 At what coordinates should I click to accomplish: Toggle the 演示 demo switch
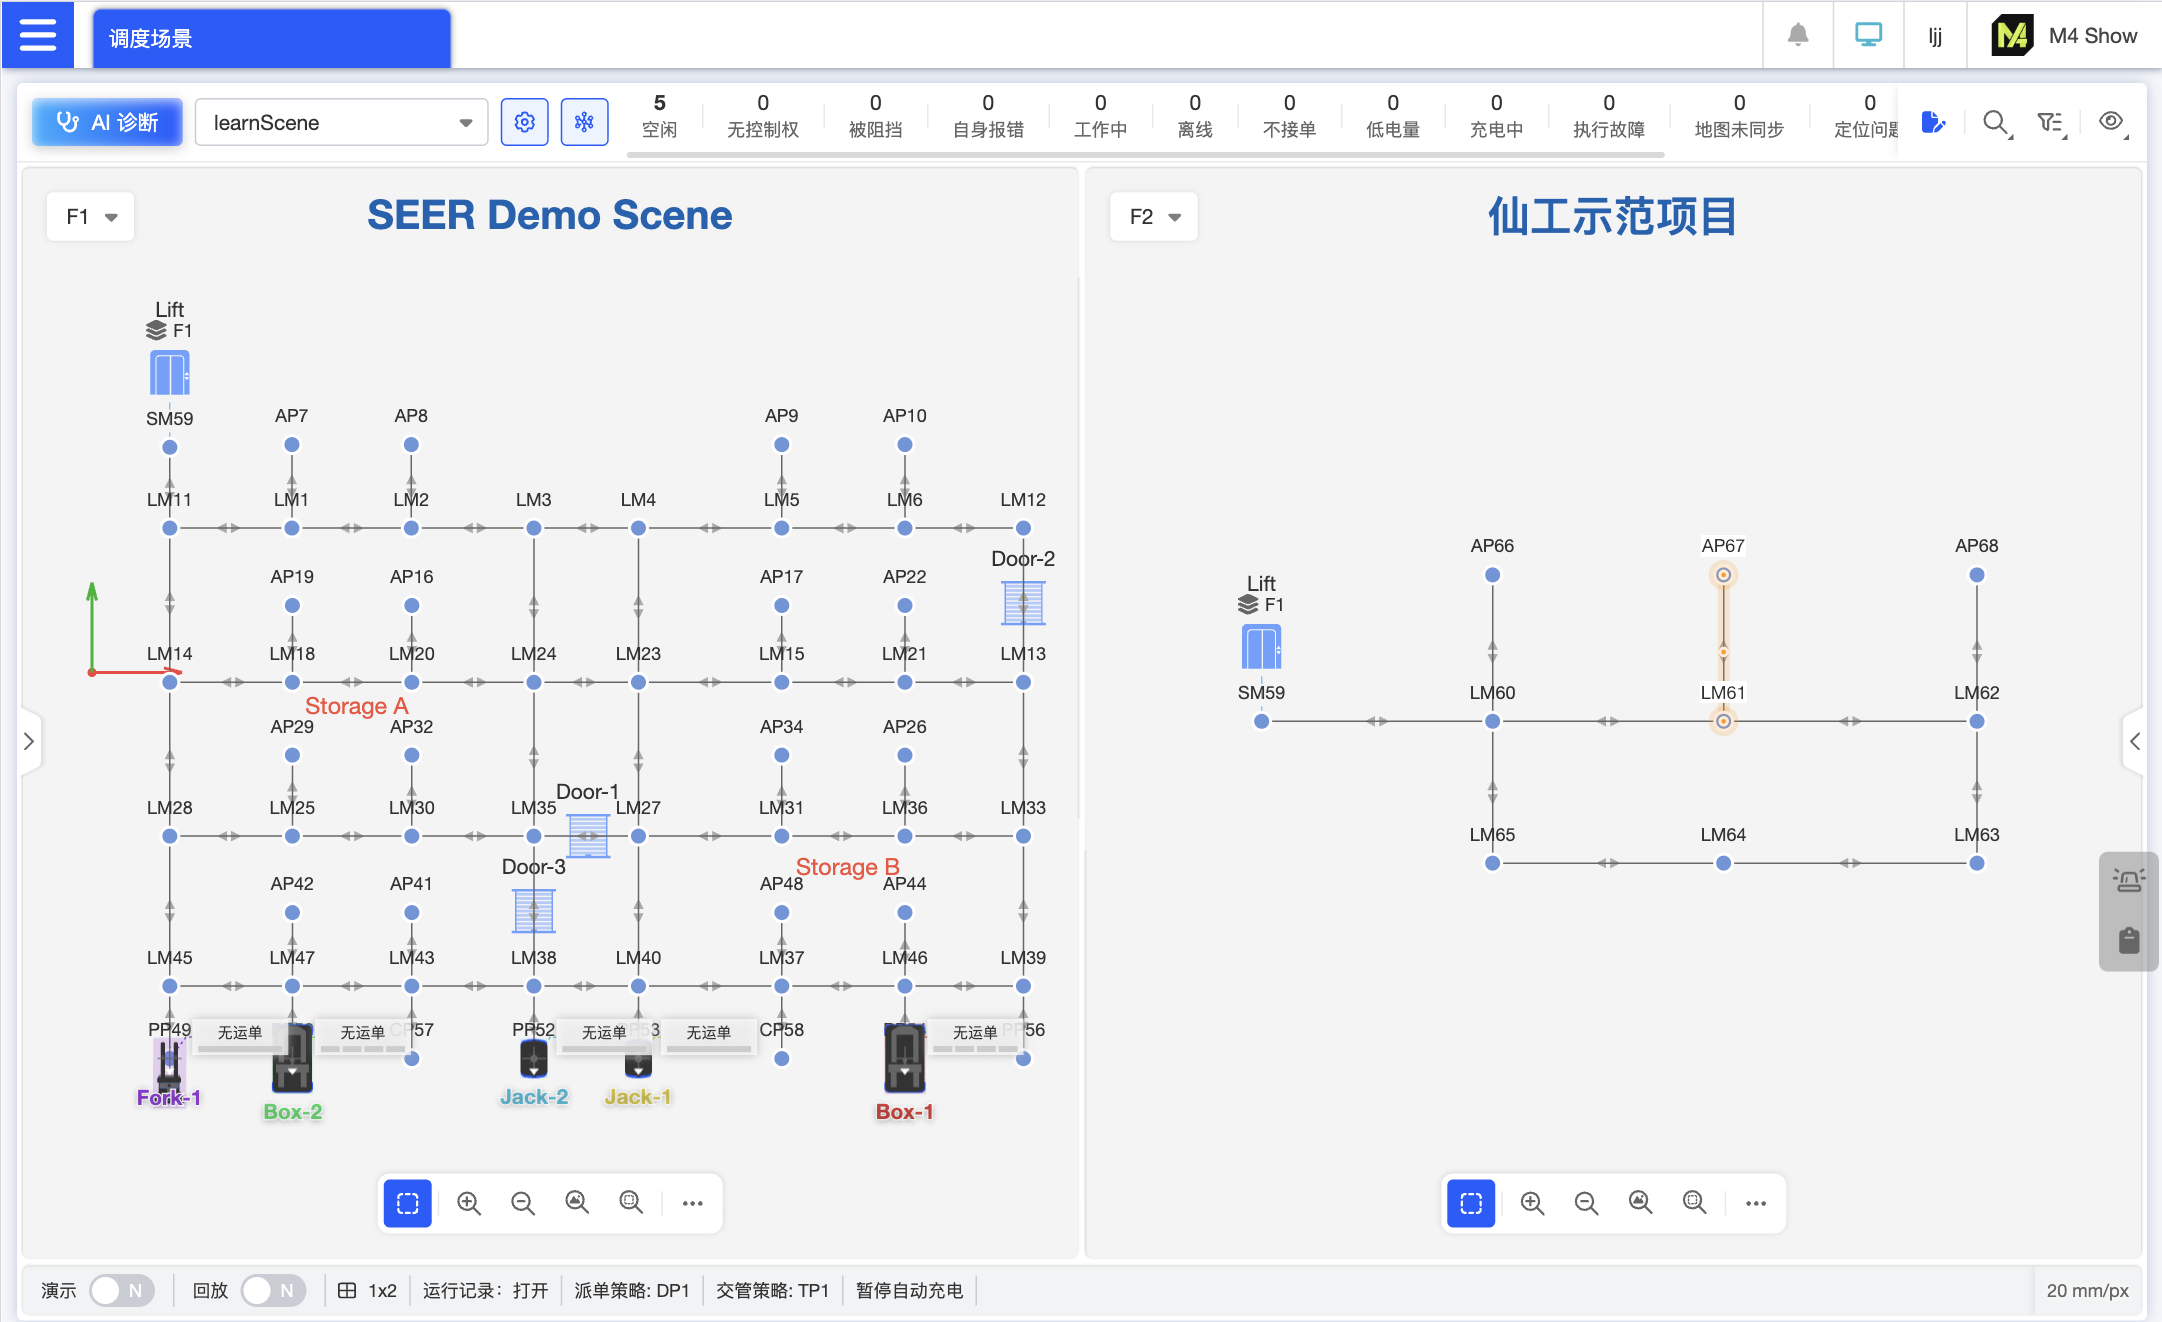(x=121, y=1290)
